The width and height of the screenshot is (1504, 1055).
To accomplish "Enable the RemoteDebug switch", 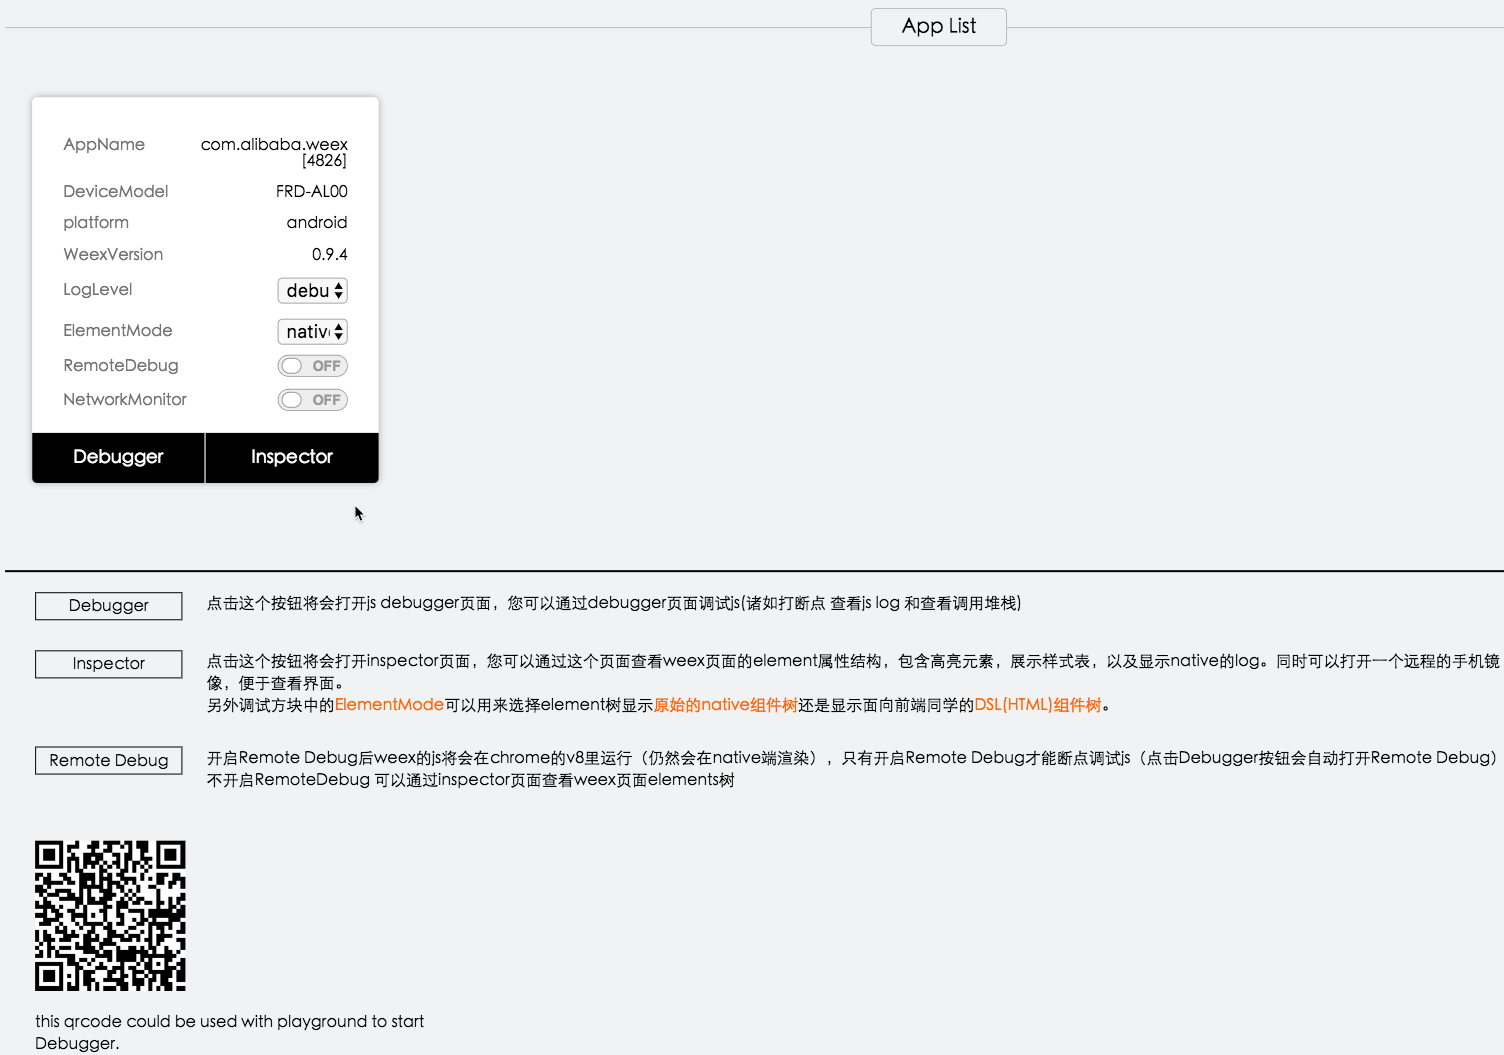I will click(312, 366).
